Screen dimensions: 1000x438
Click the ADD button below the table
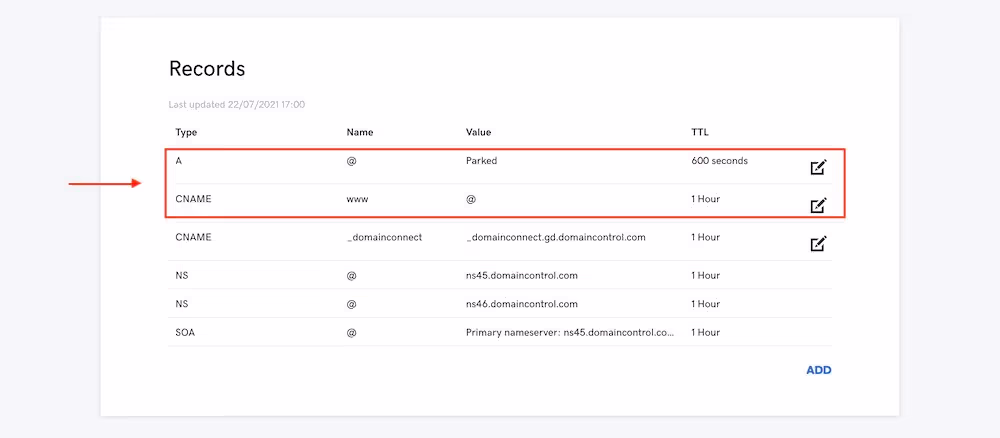tap(818, 370)
